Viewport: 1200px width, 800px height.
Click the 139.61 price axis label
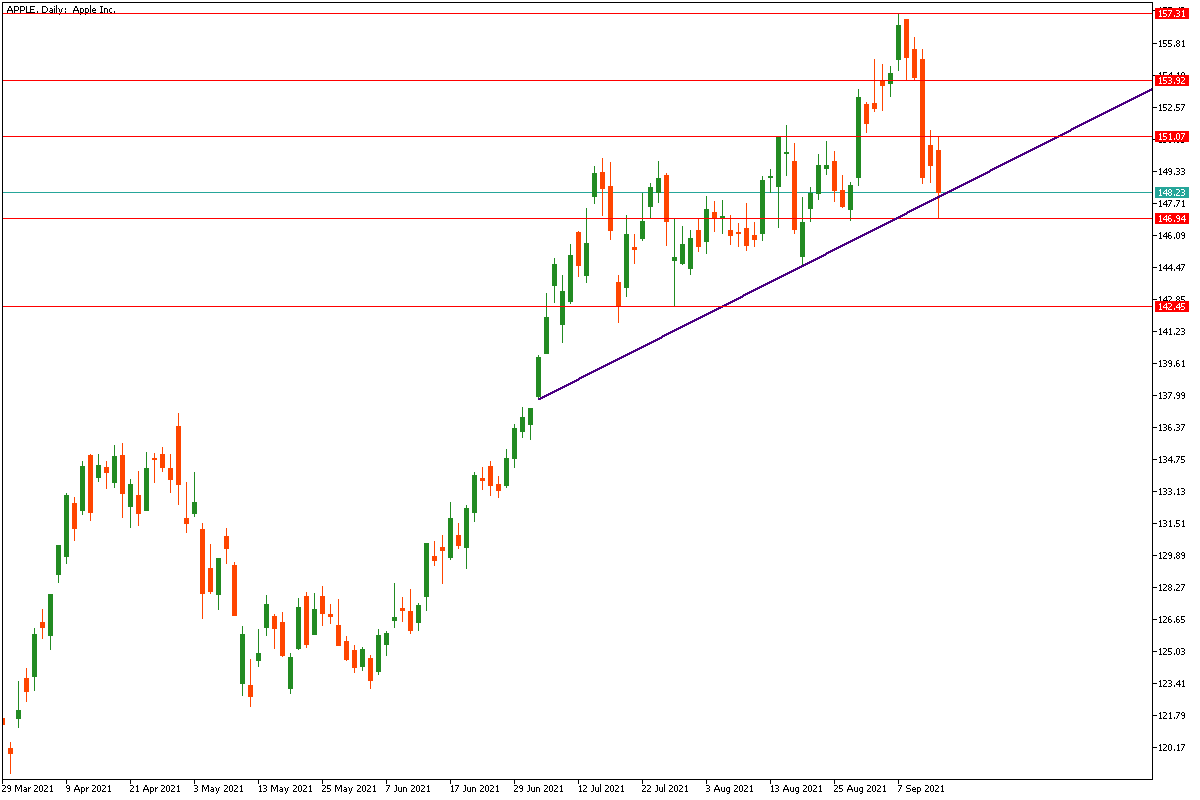1171,364
